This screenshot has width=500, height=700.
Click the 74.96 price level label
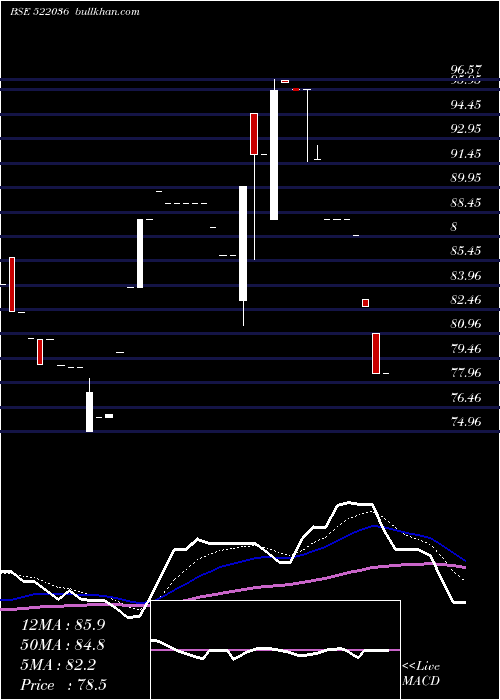[466, 421]
